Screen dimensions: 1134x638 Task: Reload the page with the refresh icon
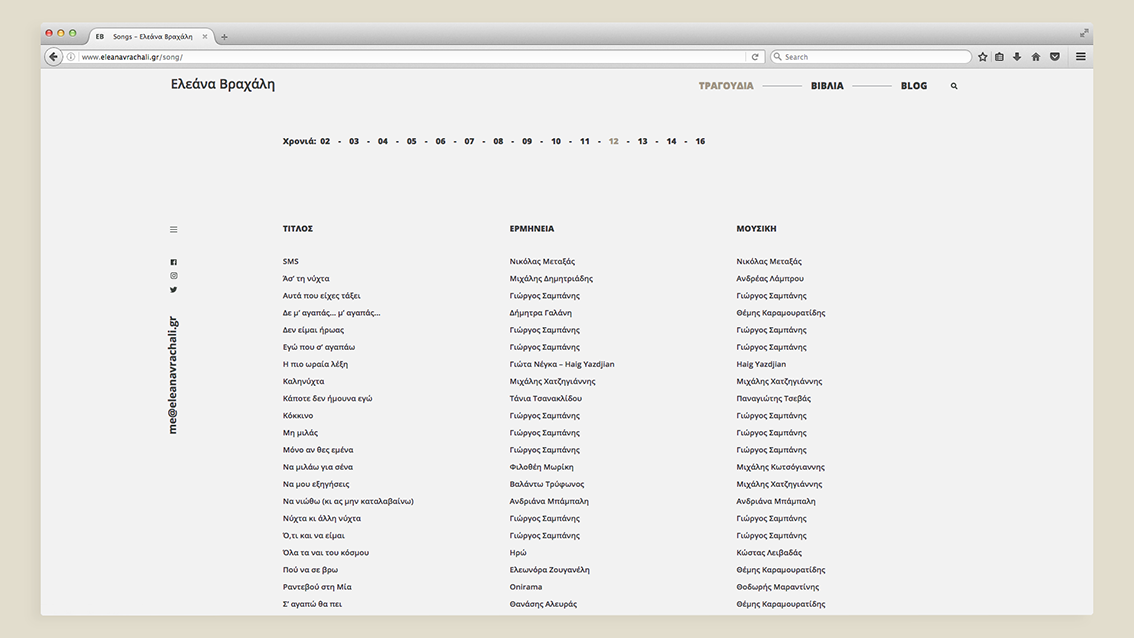[755, 57]
